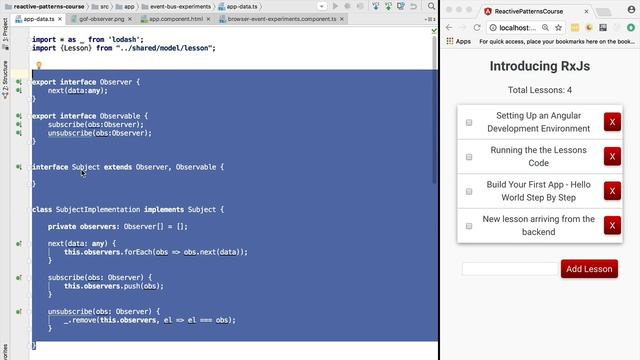Click the VCS commit changes icon
Screen dimensions: 640x360
(388, 6)
